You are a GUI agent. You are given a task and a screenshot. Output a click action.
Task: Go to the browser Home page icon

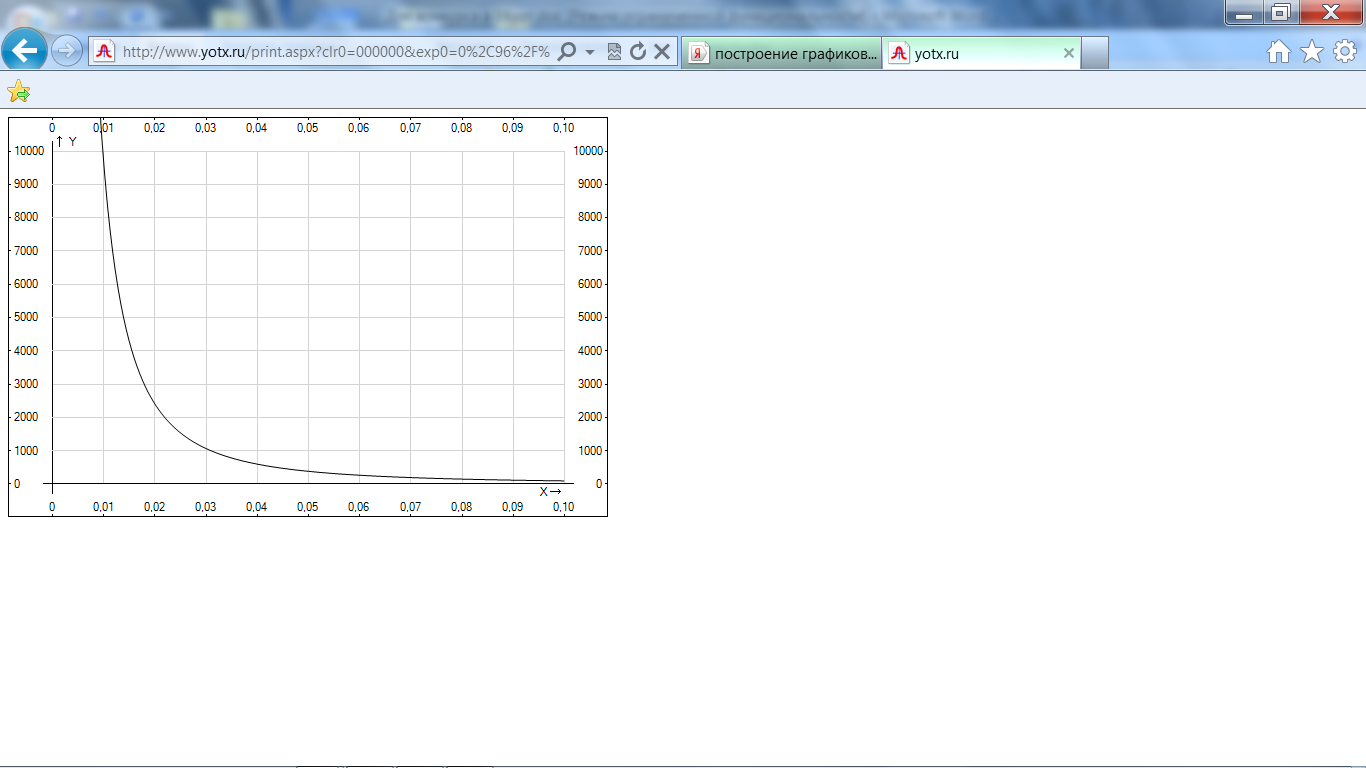click(1279, 52)
